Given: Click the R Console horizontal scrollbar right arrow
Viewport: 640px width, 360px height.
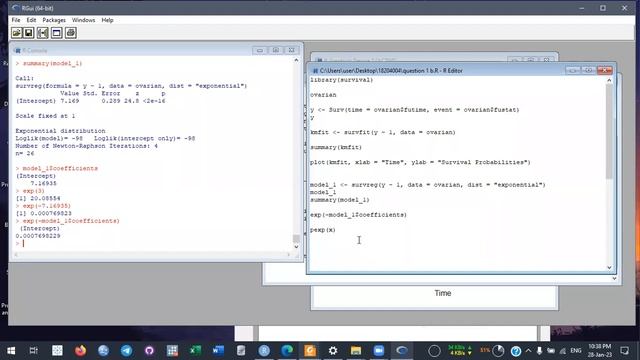Looking at the screenshot, I should 289,255.
